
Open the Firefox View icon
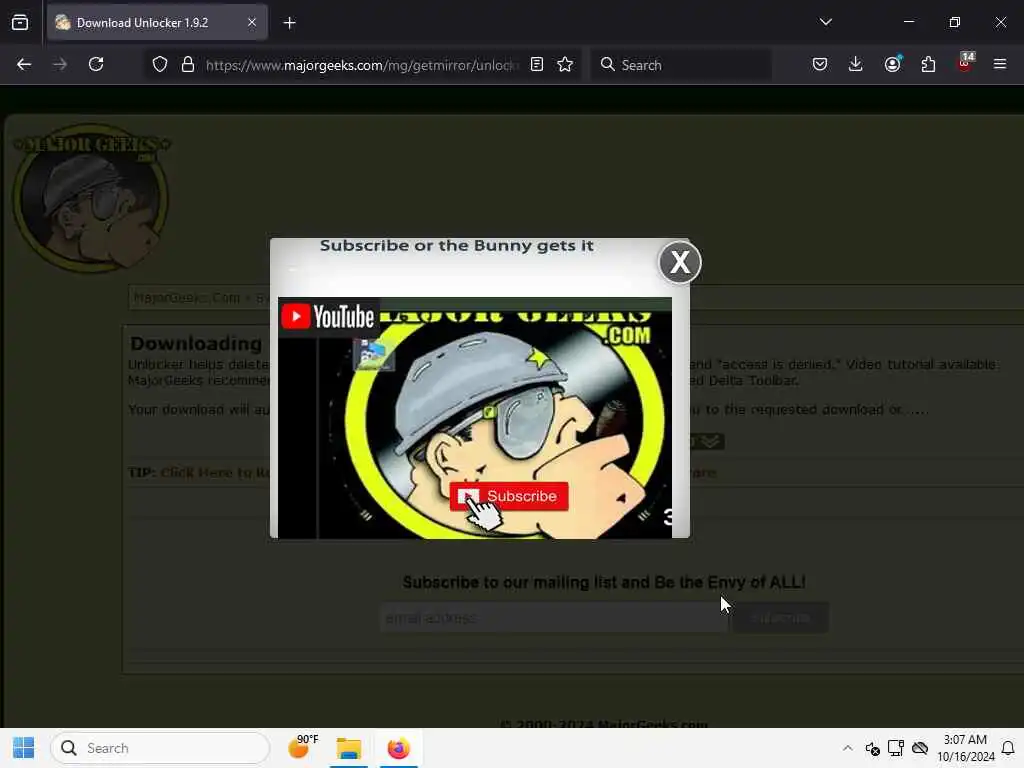tap(20, 22)
